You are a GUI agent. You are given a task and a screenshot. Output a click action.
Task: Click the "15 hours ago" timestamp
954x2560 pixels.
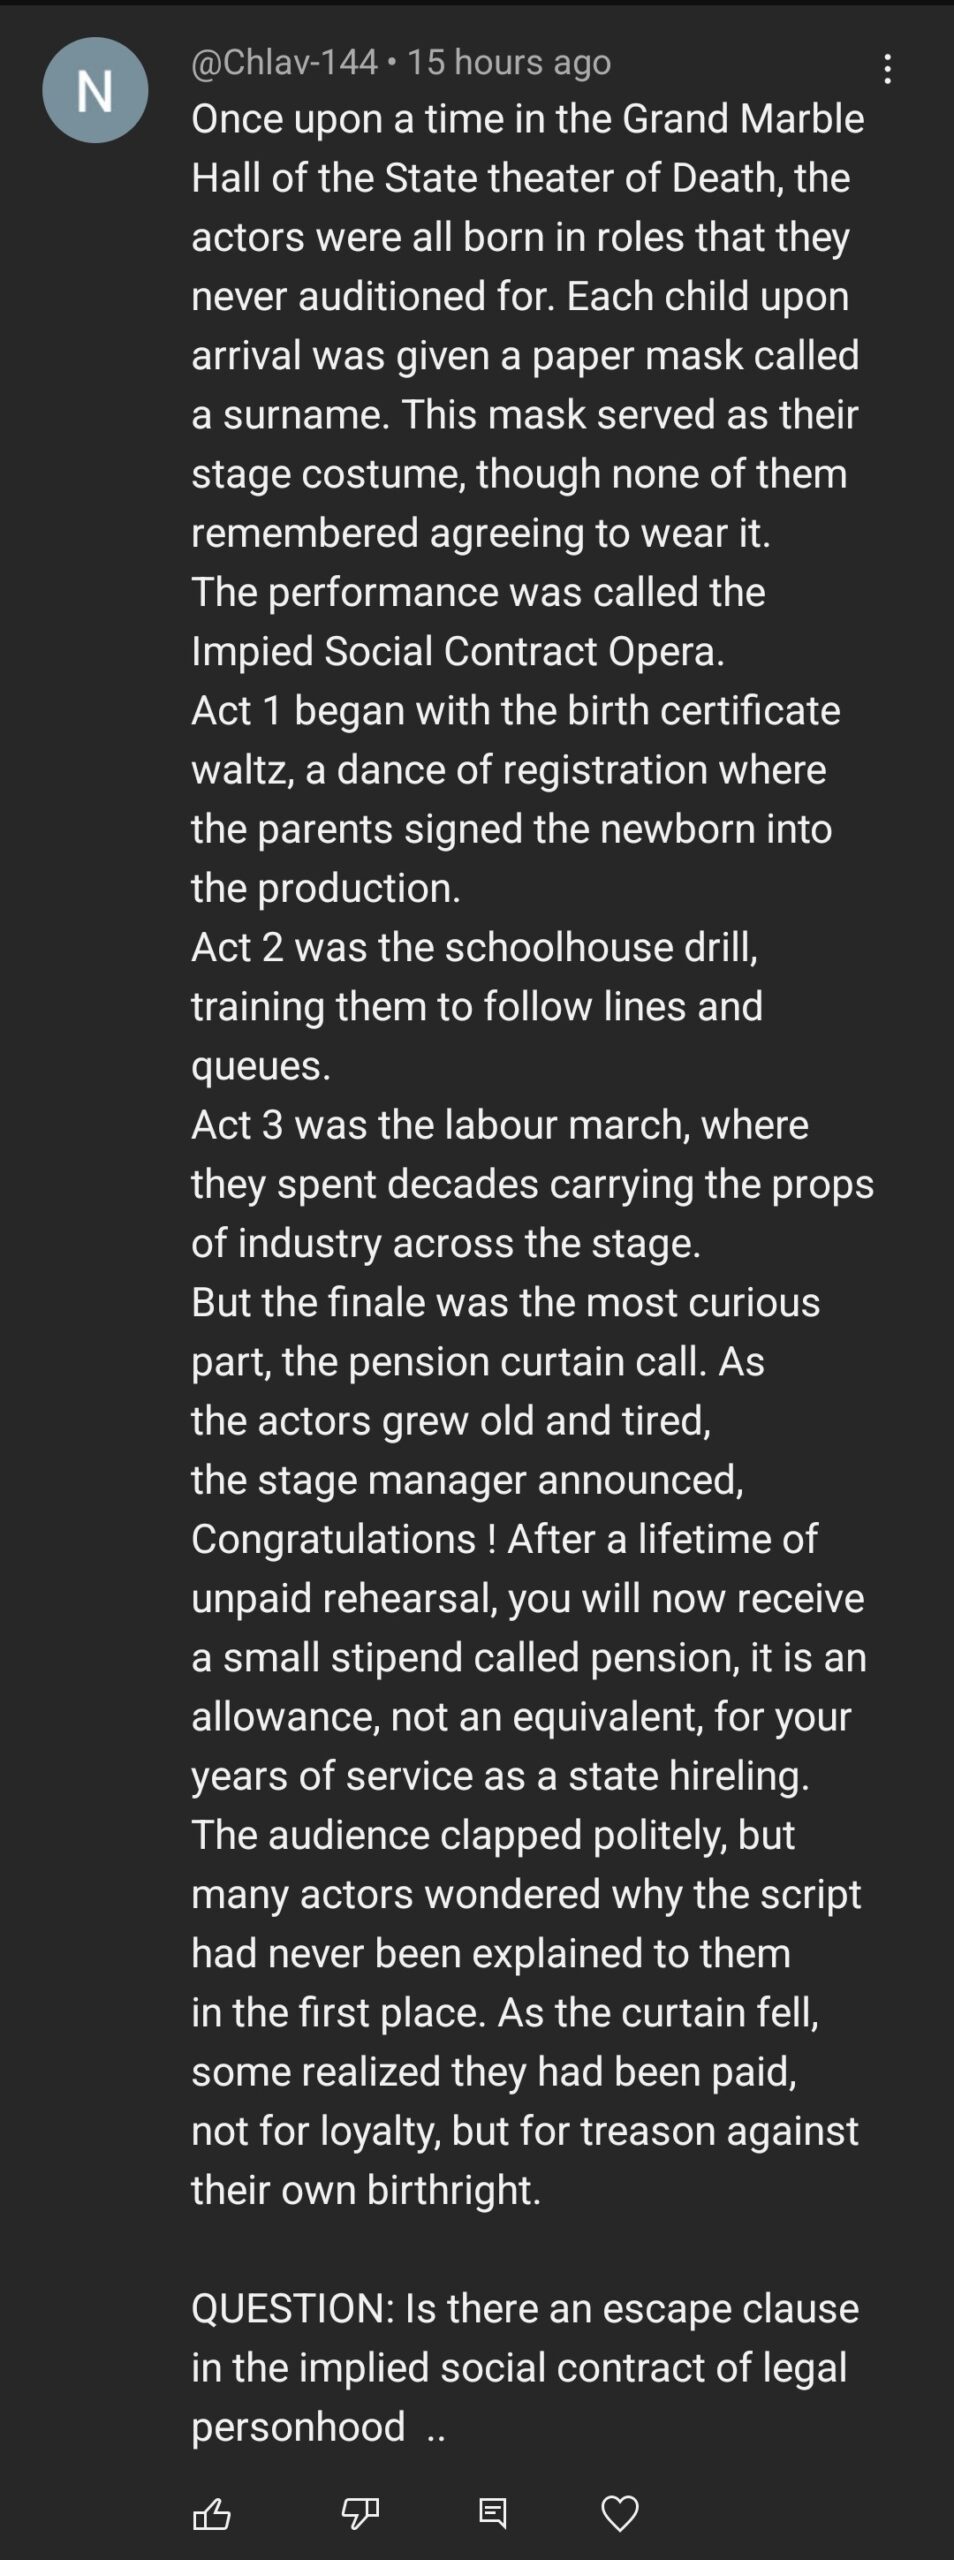tap(509, 62)
